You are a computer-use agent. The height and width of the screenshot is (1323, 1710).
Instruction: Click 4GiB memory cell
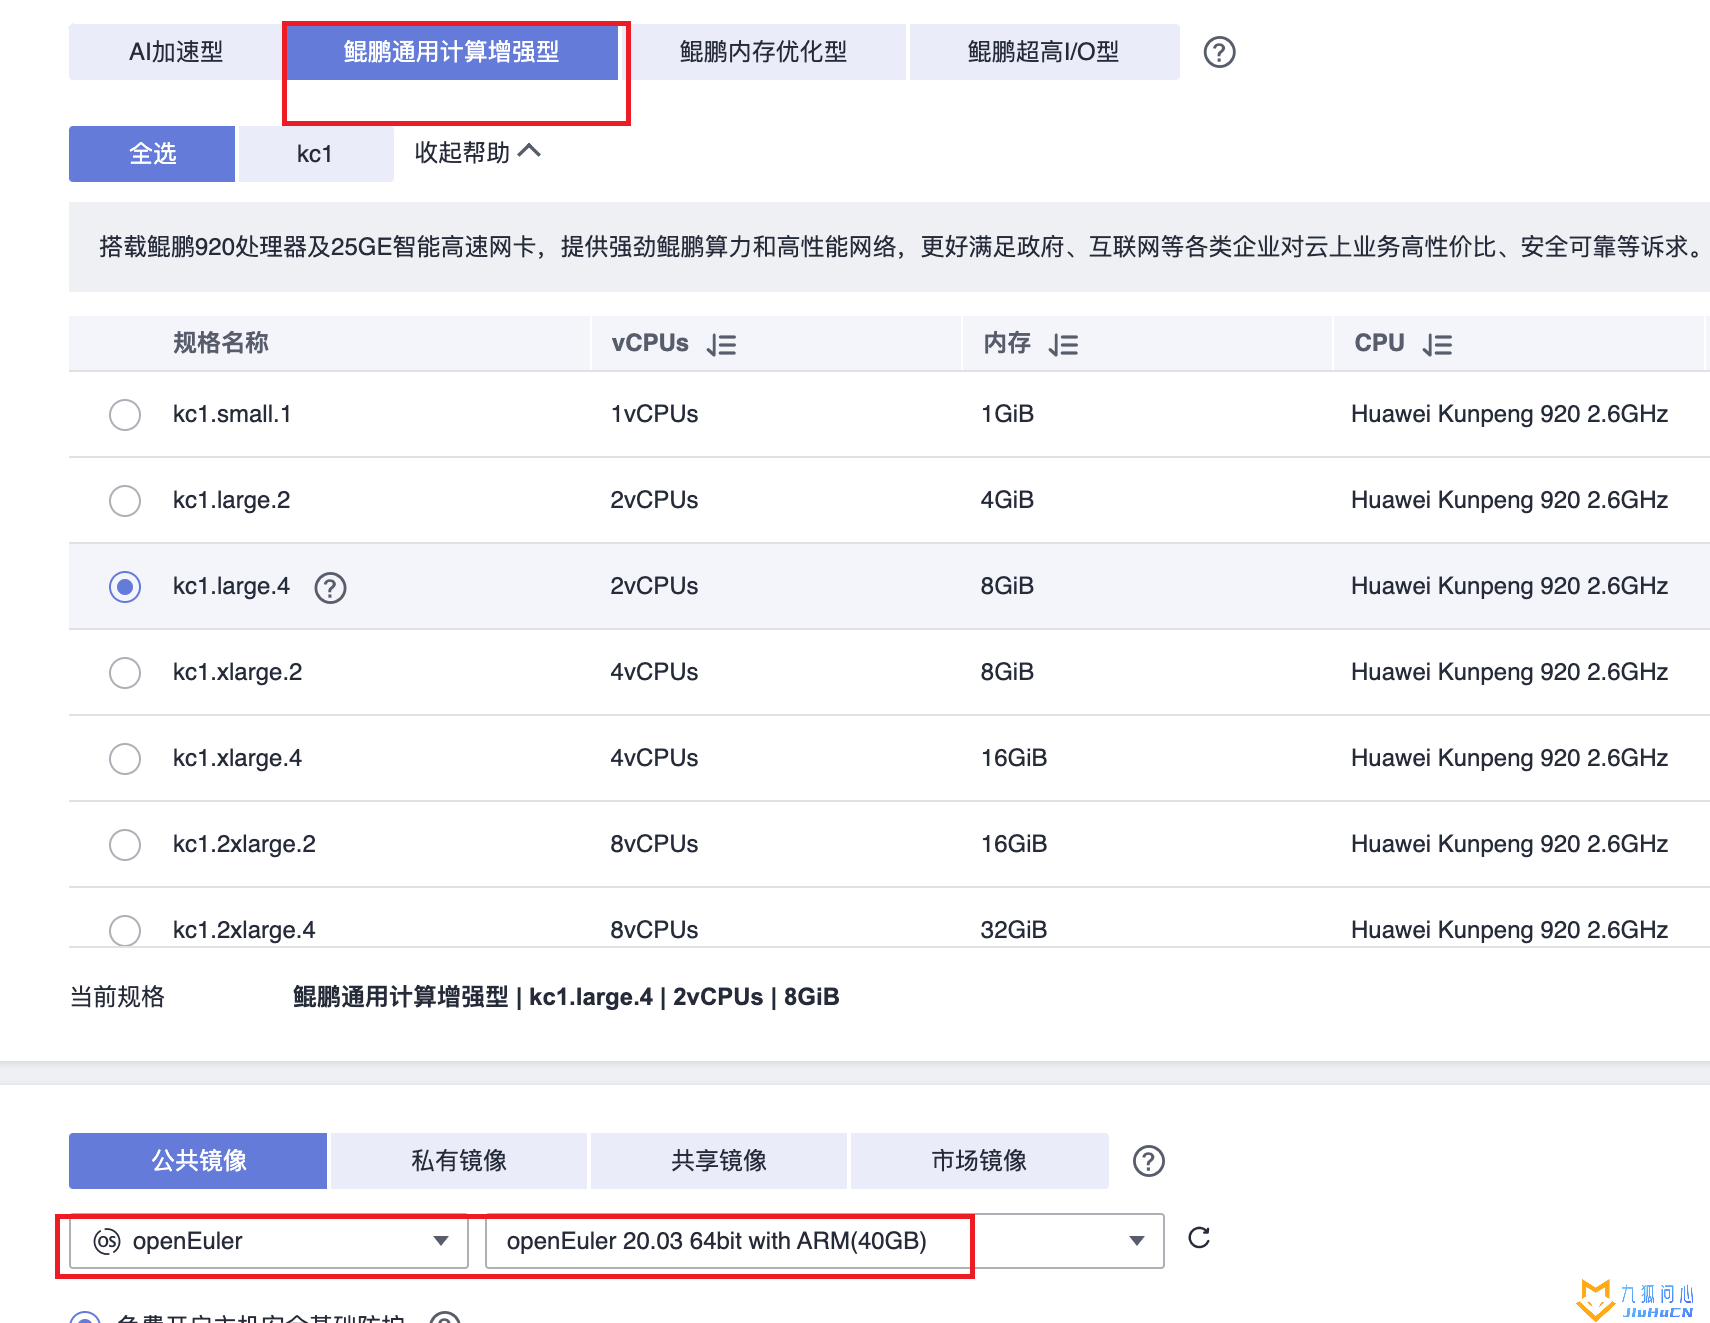point(1007,500)
